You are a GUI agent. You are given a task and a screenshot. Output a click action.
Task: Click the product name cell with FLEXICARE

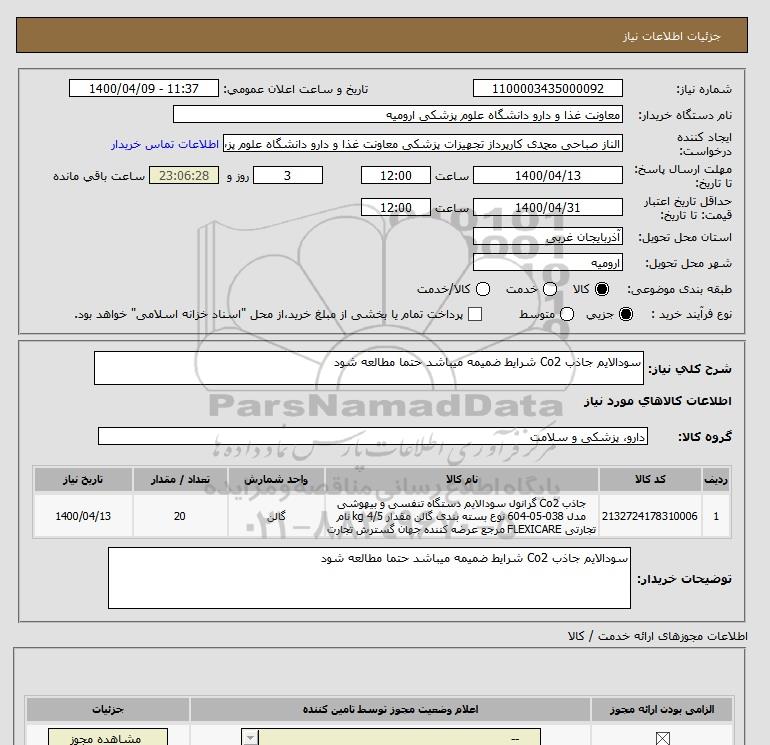pyautogui.click(x=462, y=516)
